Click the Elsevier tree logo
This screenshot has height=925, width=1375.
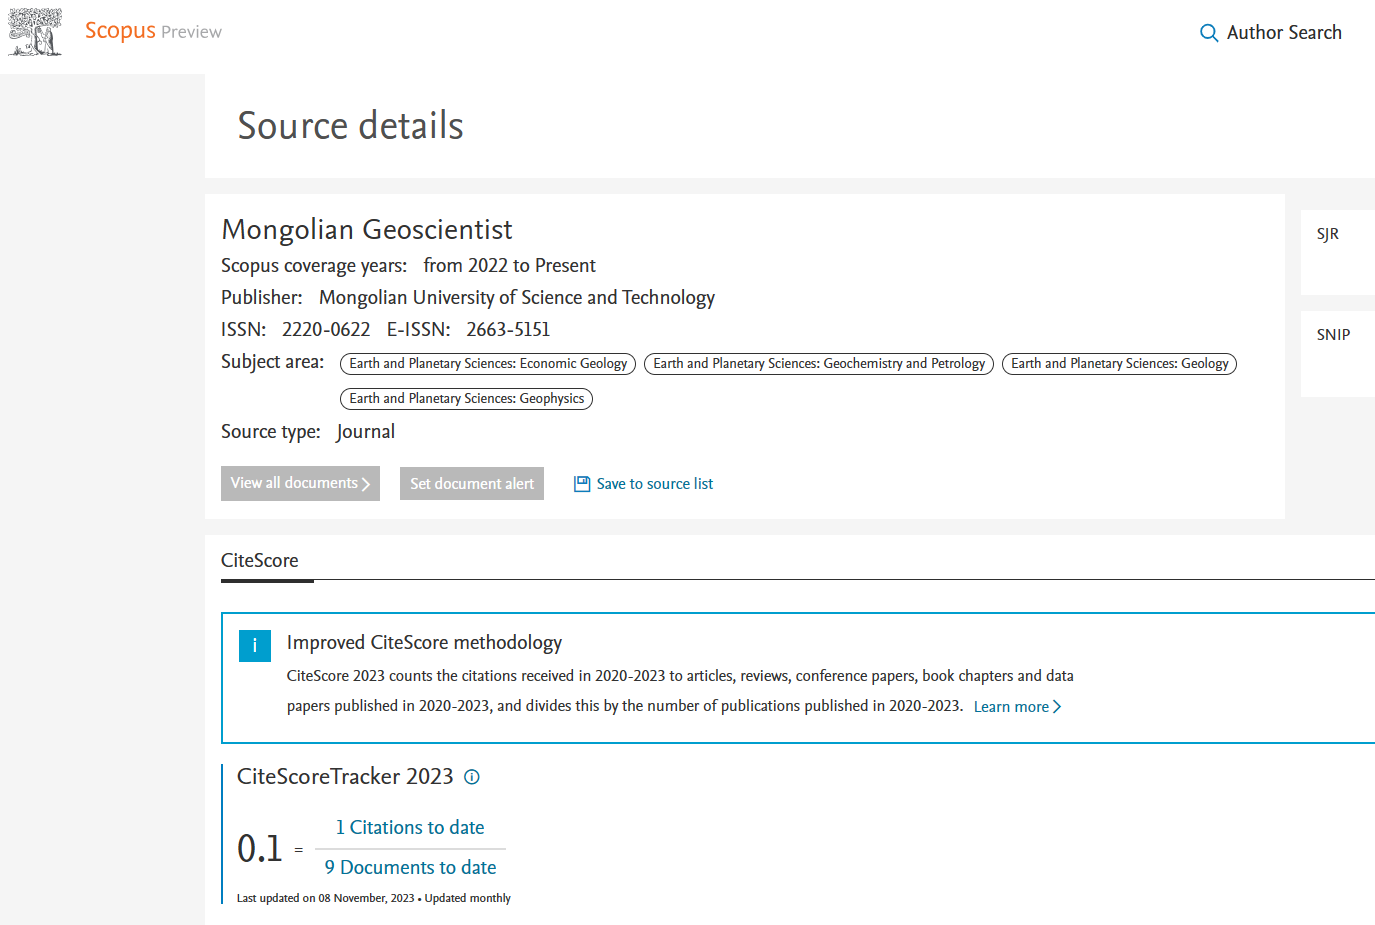(36, 32)
